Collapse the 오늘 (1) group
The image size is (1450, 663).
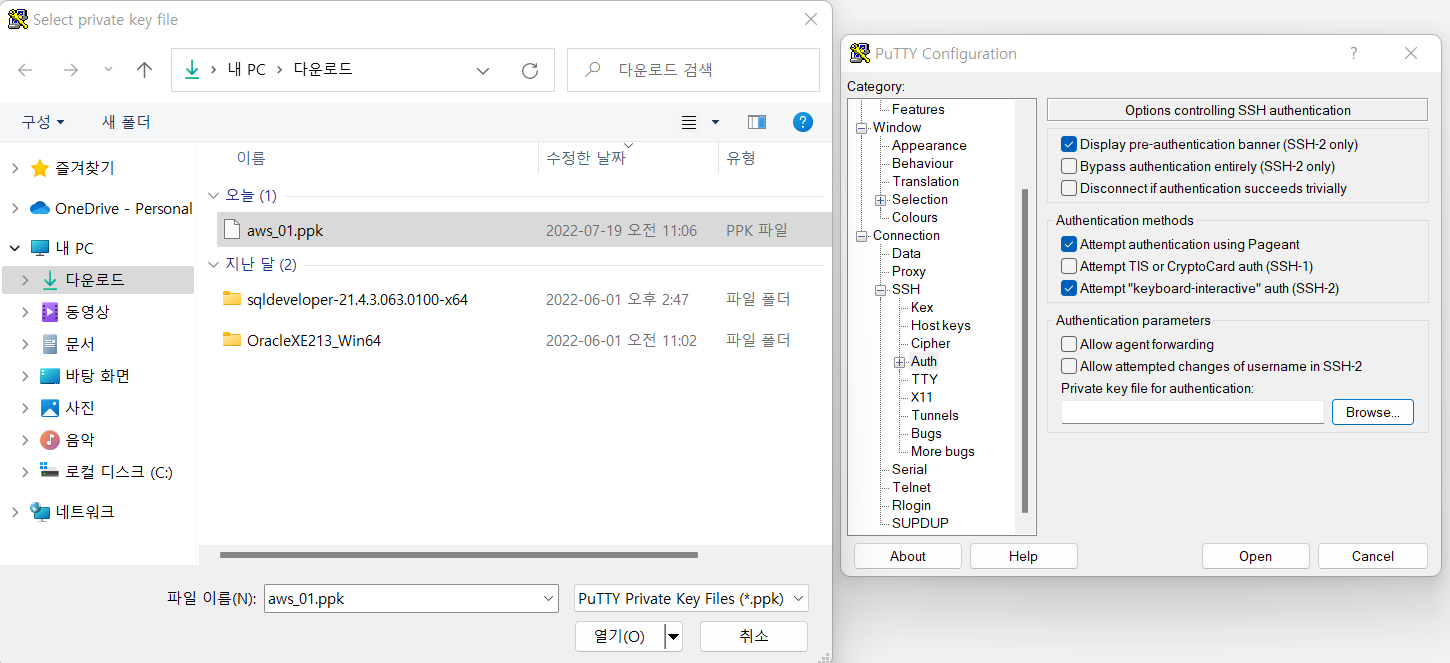[212, 195]
